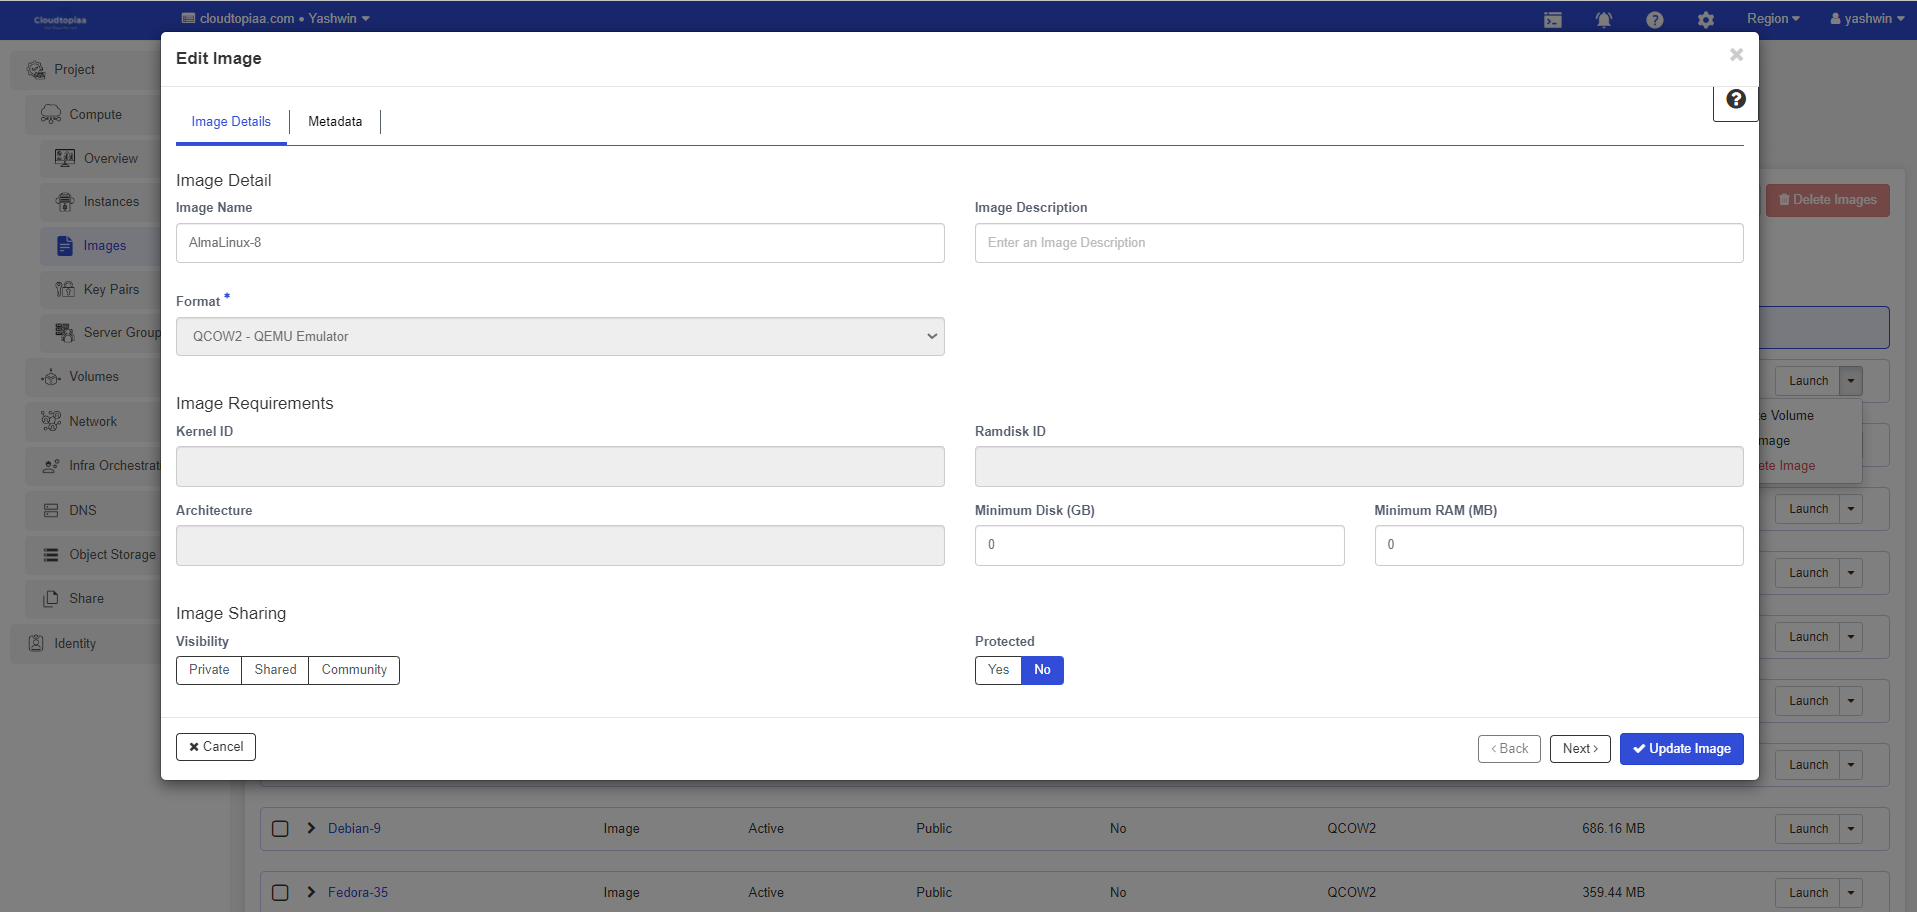Viewport: 1917px width, 912px height.
Task: Open the Format dropdown
Action: coord(560,337)
